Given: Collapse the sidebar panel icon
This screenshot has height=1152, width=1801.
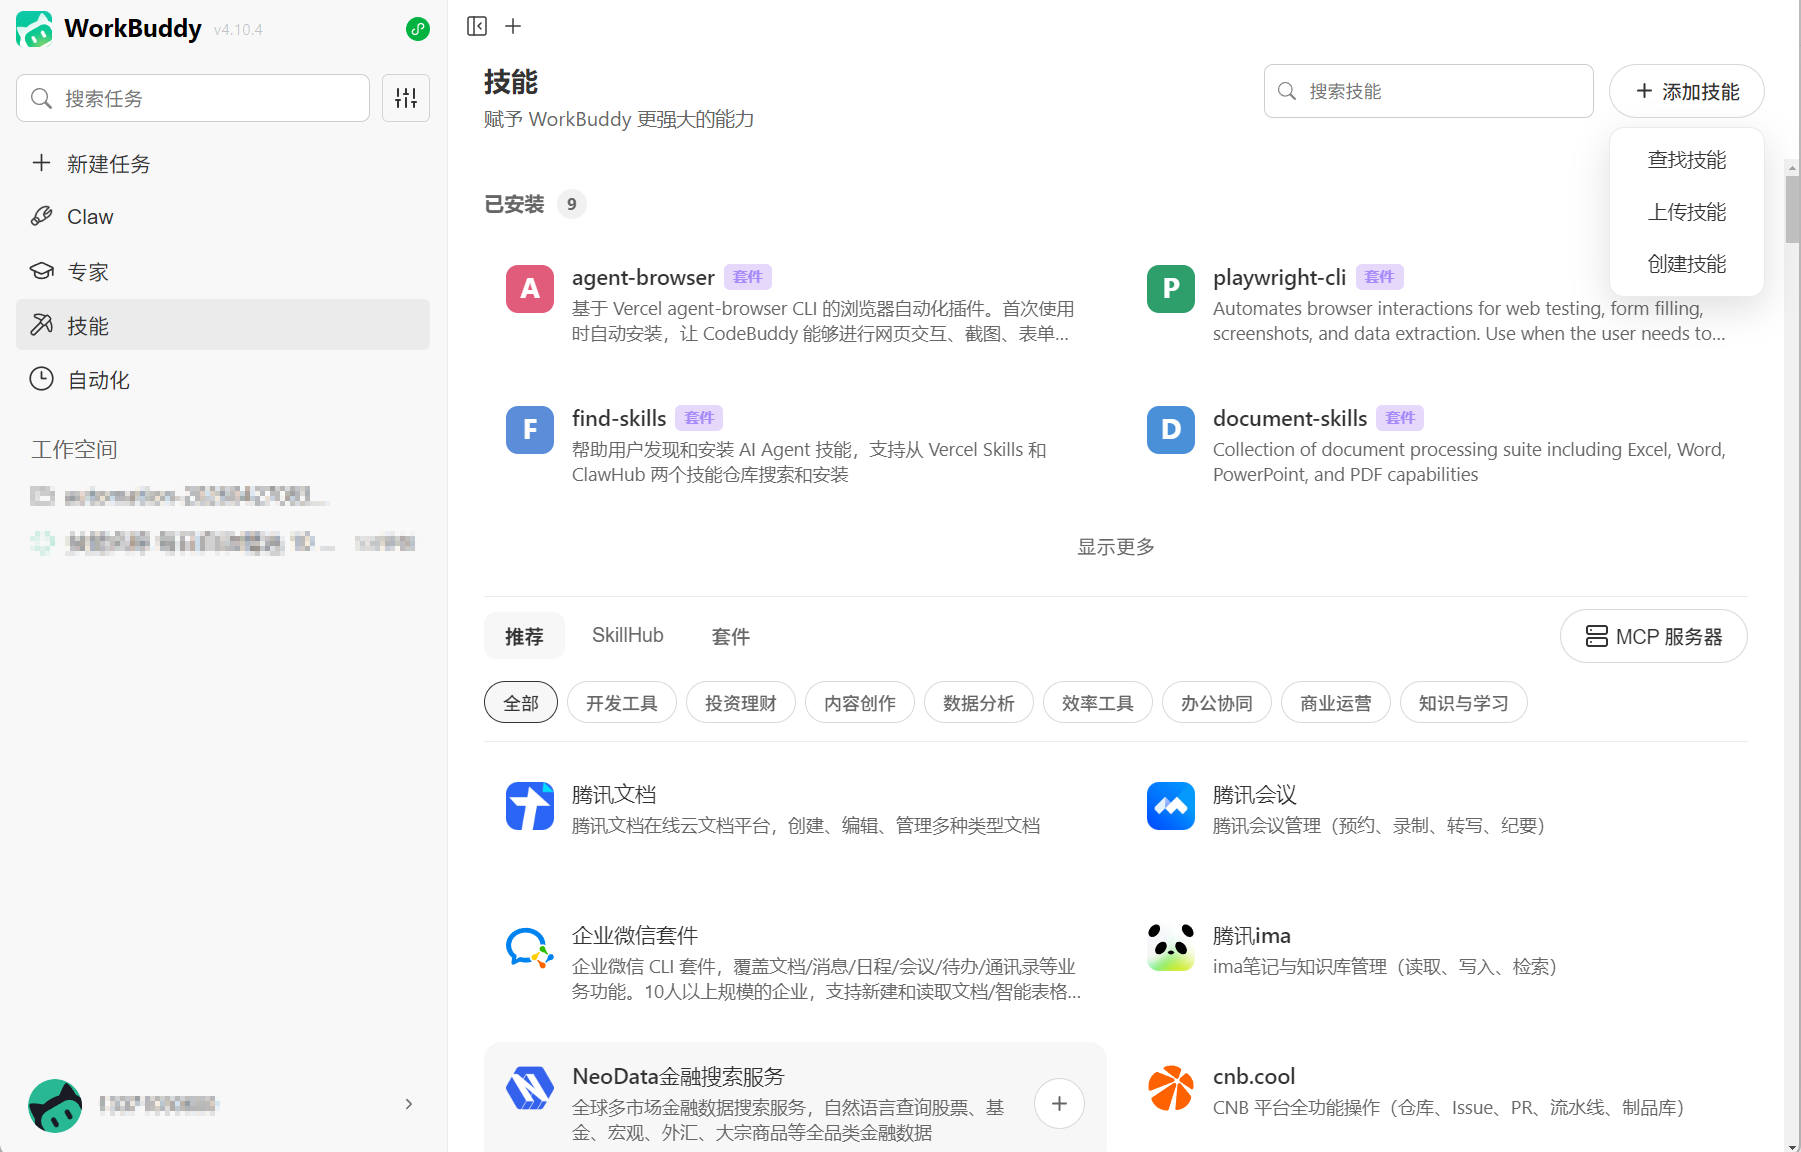Looking at the screenshot, I should pyautogui.click(x=477, y=26).
